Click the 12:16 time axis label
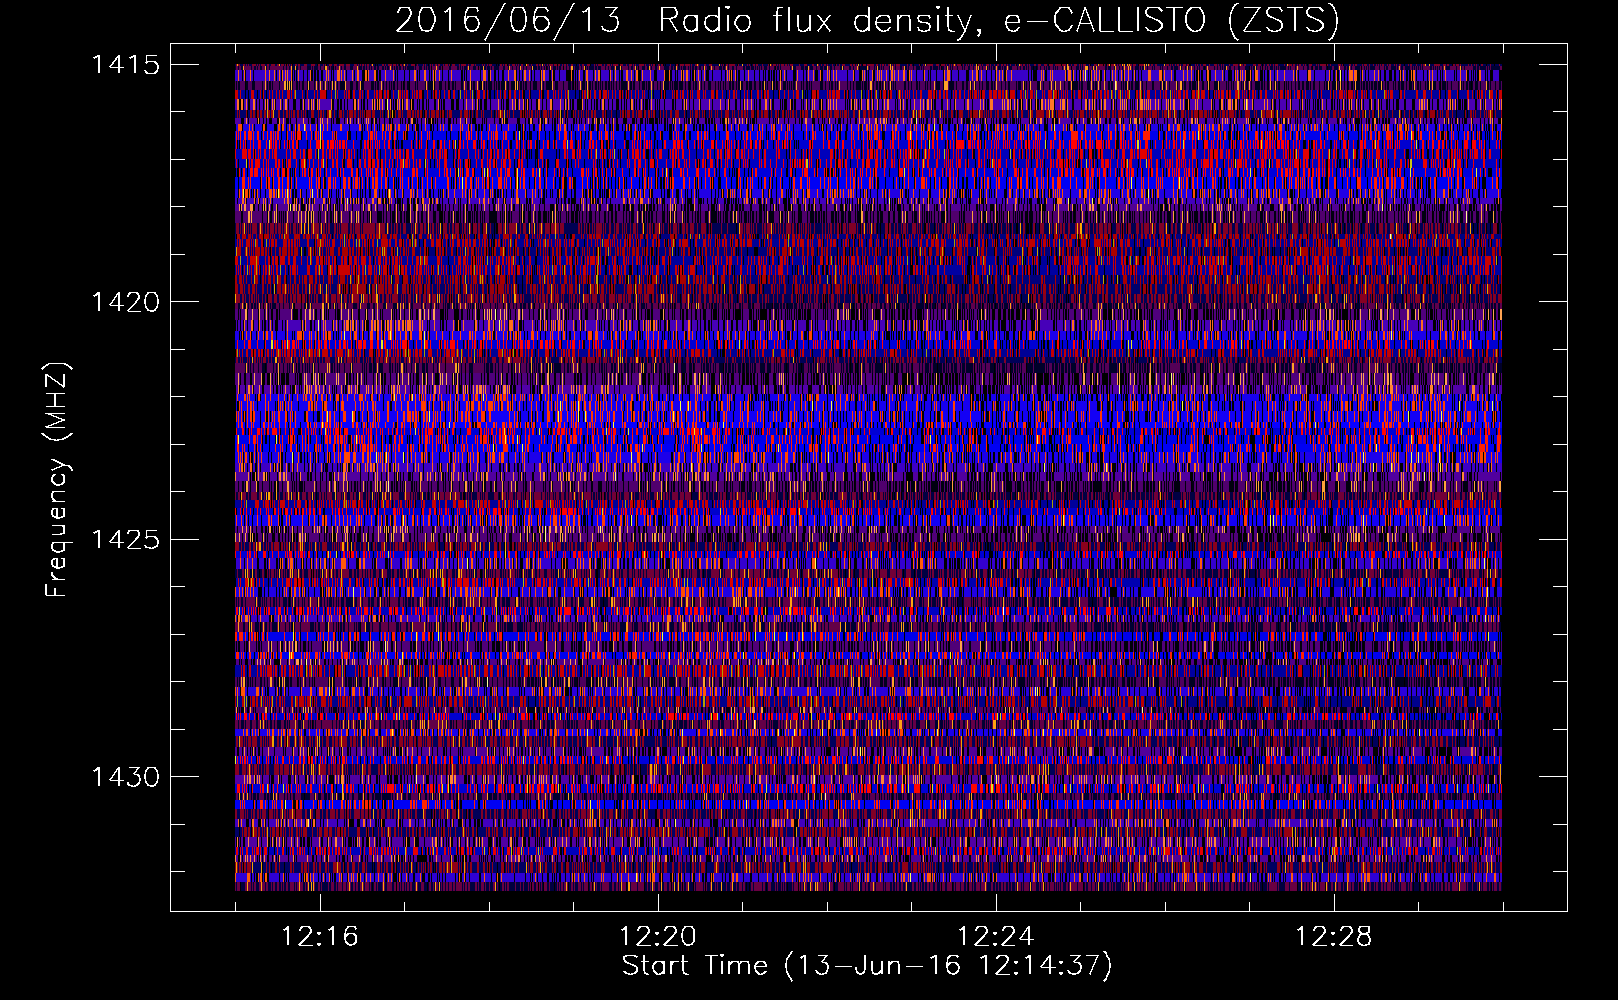The image size is (1618, 1000). [x=320, y=937]
